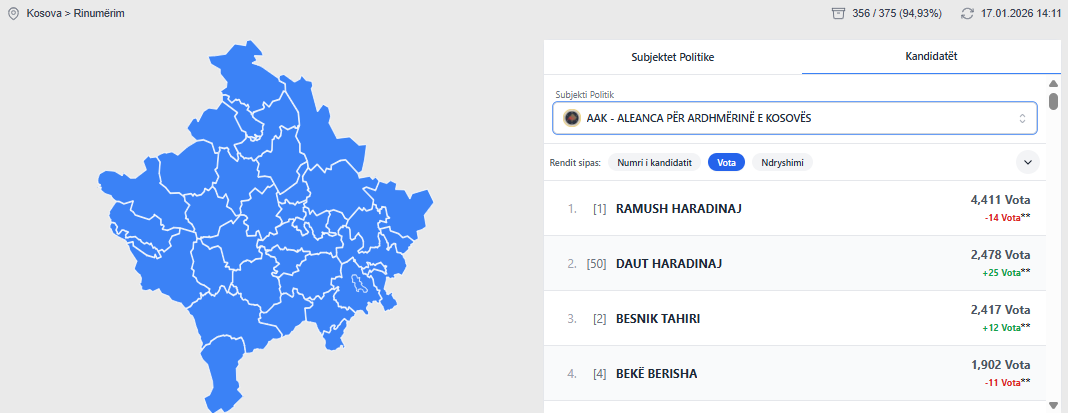
Task: Select the Vota sort option
Action: coord(726,162)
